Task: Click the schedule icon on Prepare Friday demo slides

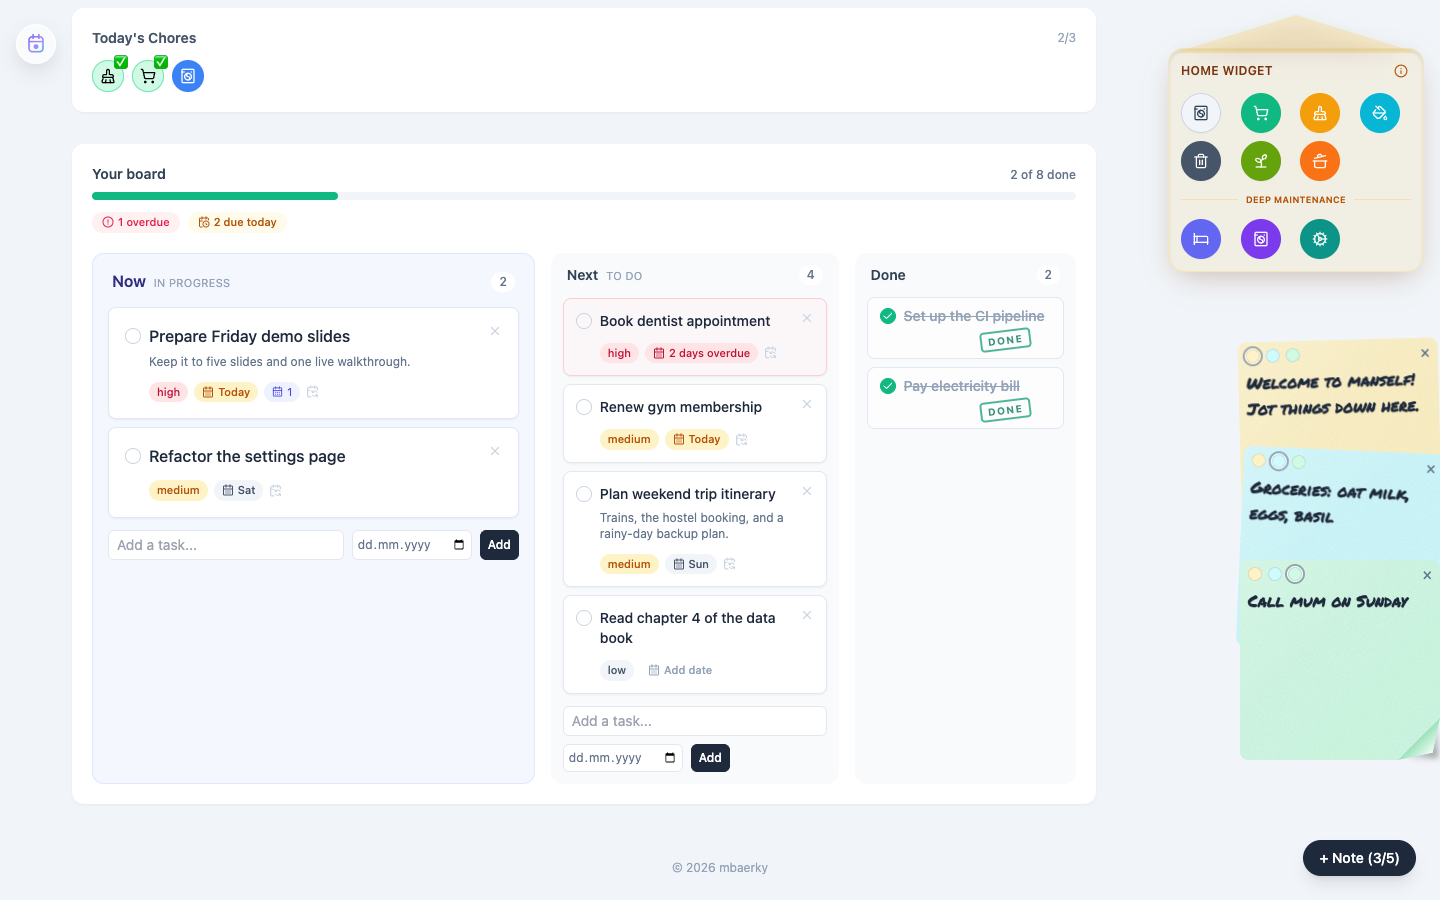Action: [x=313, y=392]
